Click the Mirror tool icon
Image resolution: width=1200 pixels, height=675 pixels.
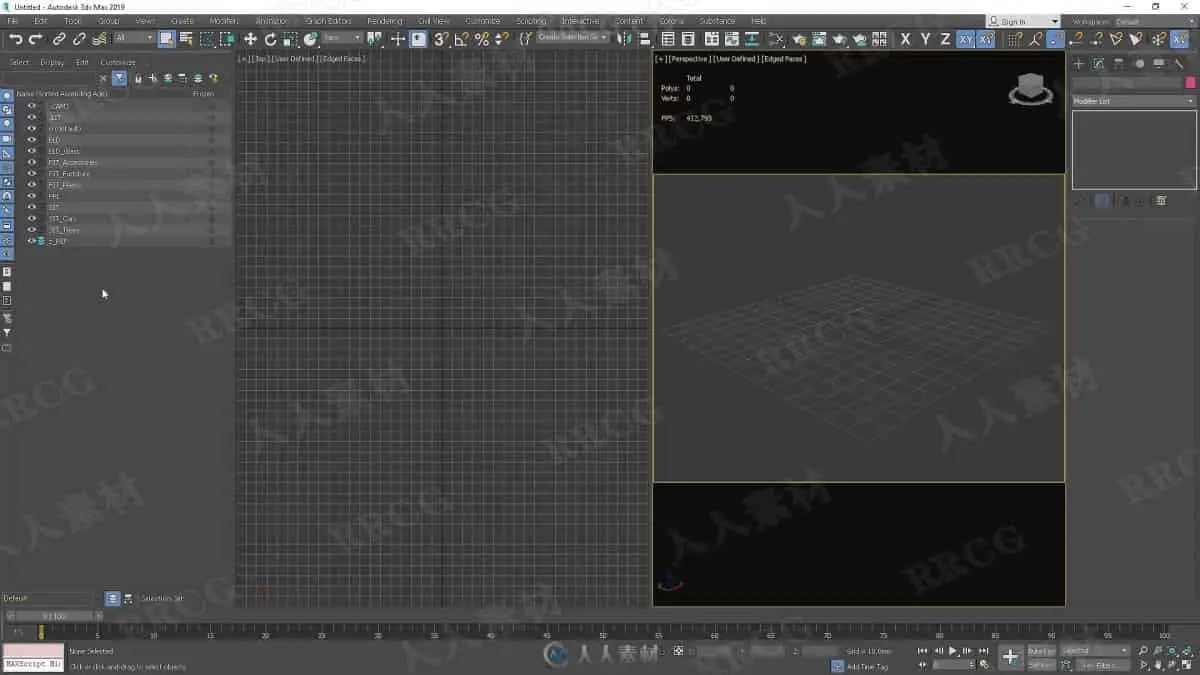pyautogui.click(x=625, y=39)
